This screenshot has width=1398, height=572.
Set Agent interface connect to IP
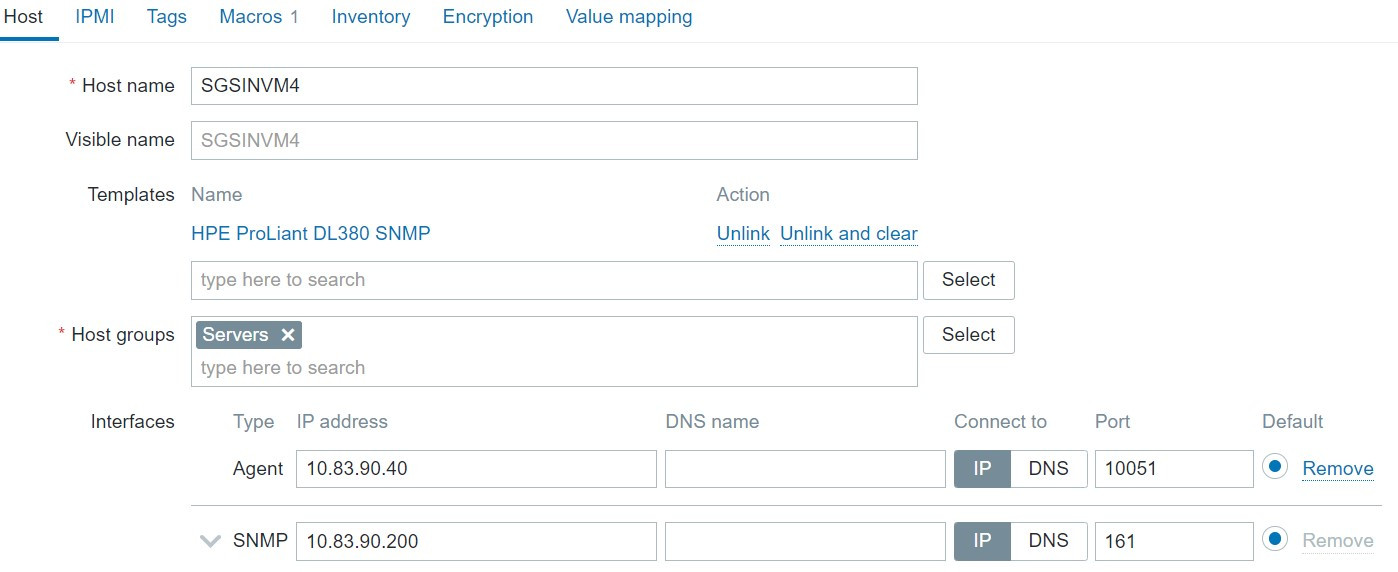[x=982, y=468]
